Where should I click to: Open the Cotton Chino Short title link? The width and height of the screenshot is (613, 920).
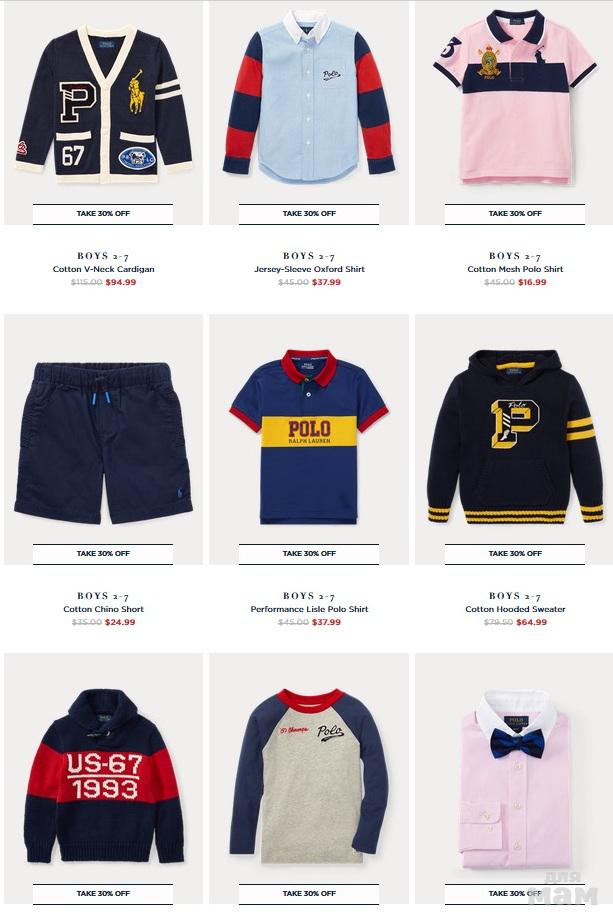pos(103,609)
